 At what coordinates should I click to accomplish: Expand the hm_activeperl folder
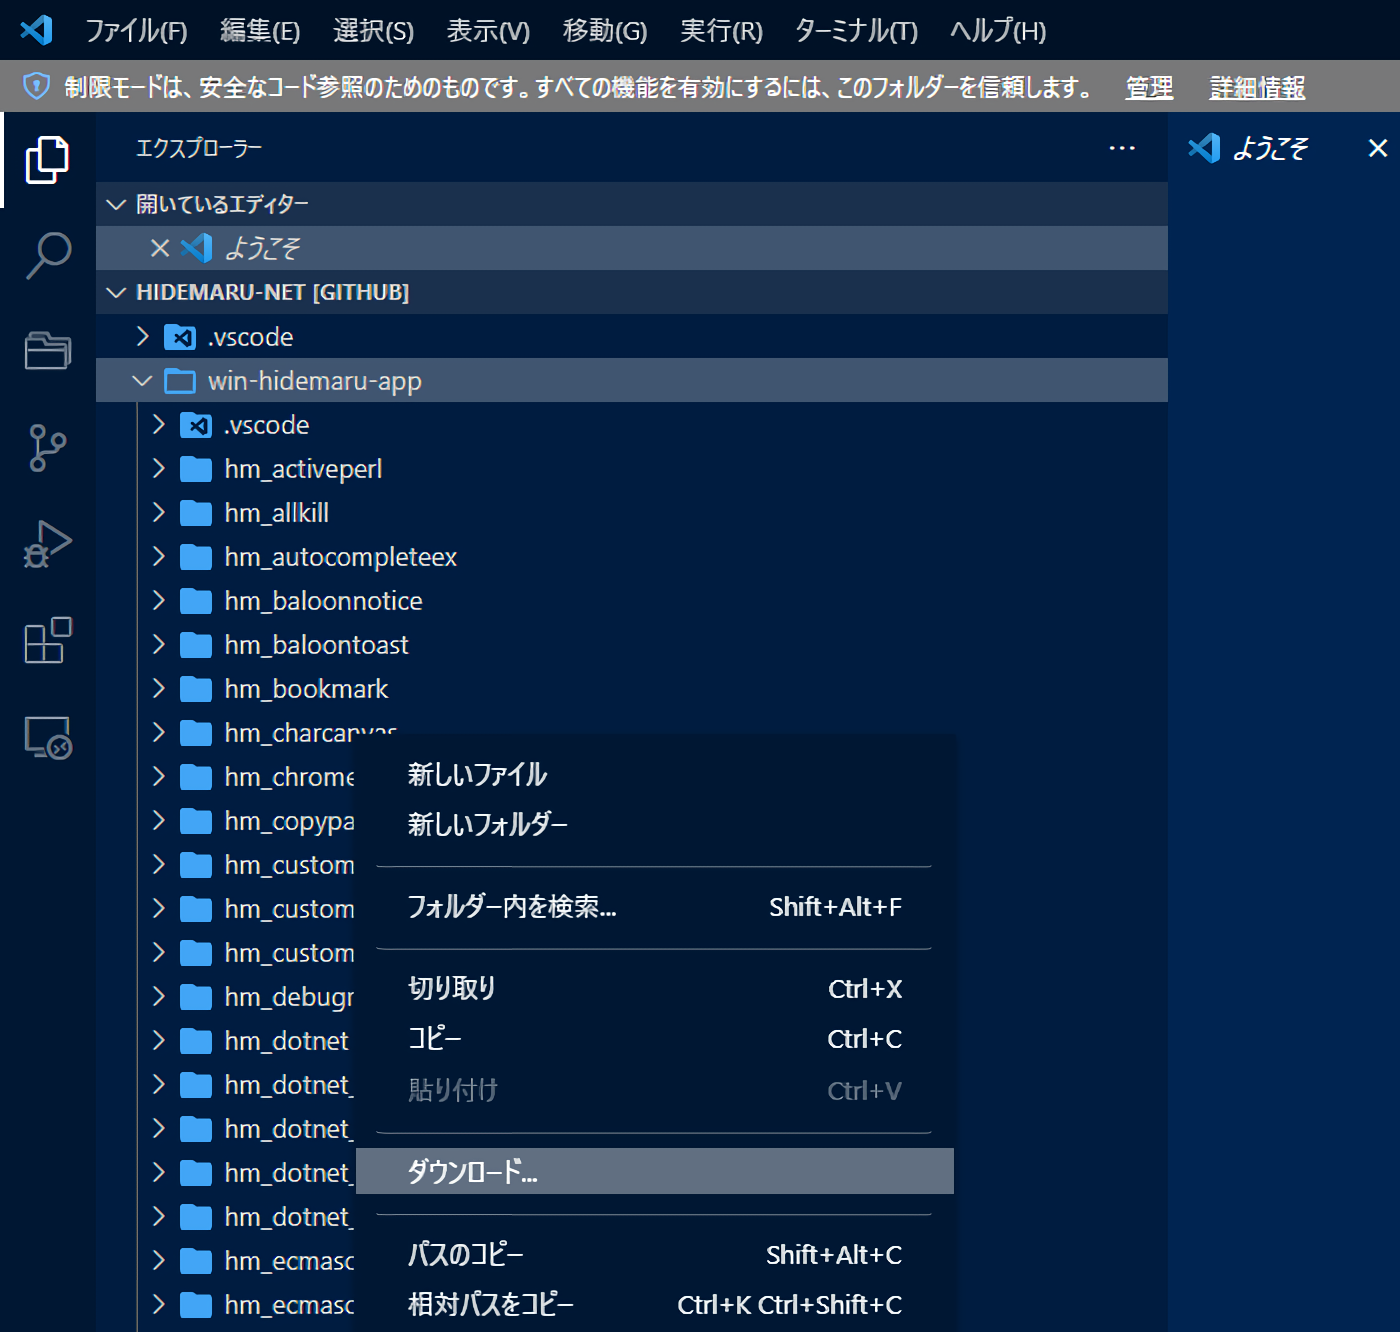coord(158,469)
